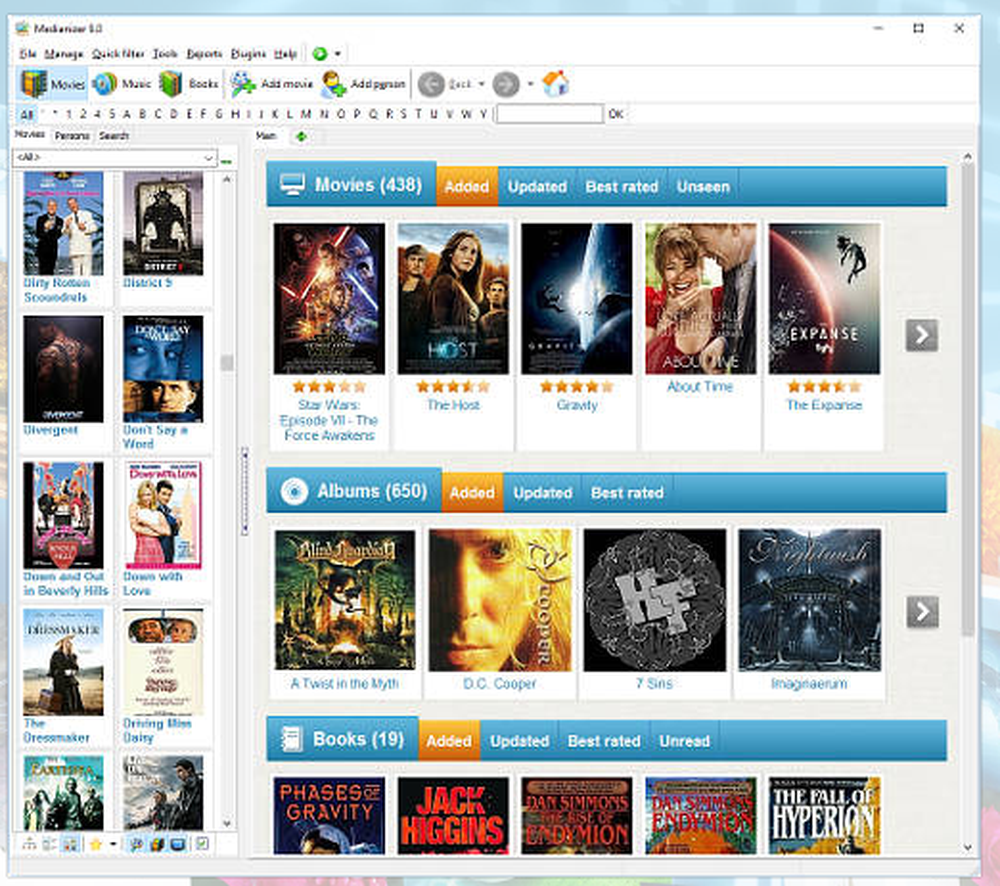Click the monitor icon in Movies header
This screenshot has width=1000, height=886.
tap(292, 185)
